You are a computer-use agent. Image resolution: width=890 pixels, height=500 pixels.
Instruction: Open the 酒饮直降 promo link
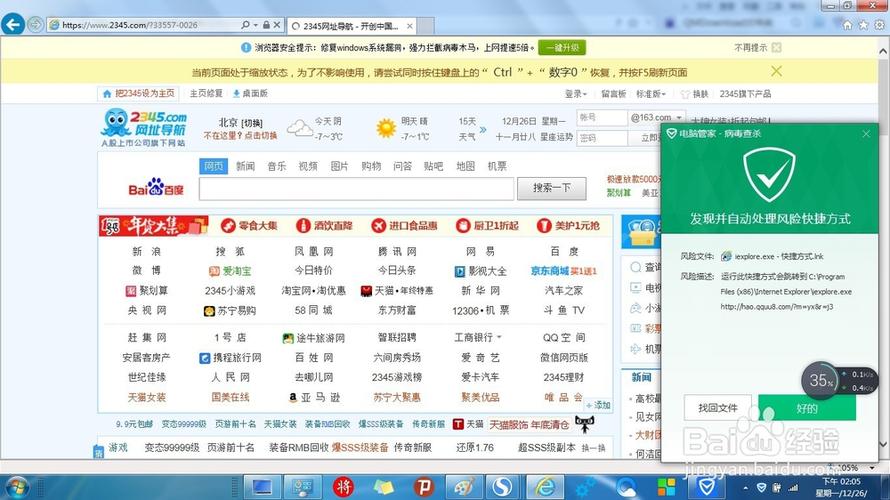click(324, 226)
